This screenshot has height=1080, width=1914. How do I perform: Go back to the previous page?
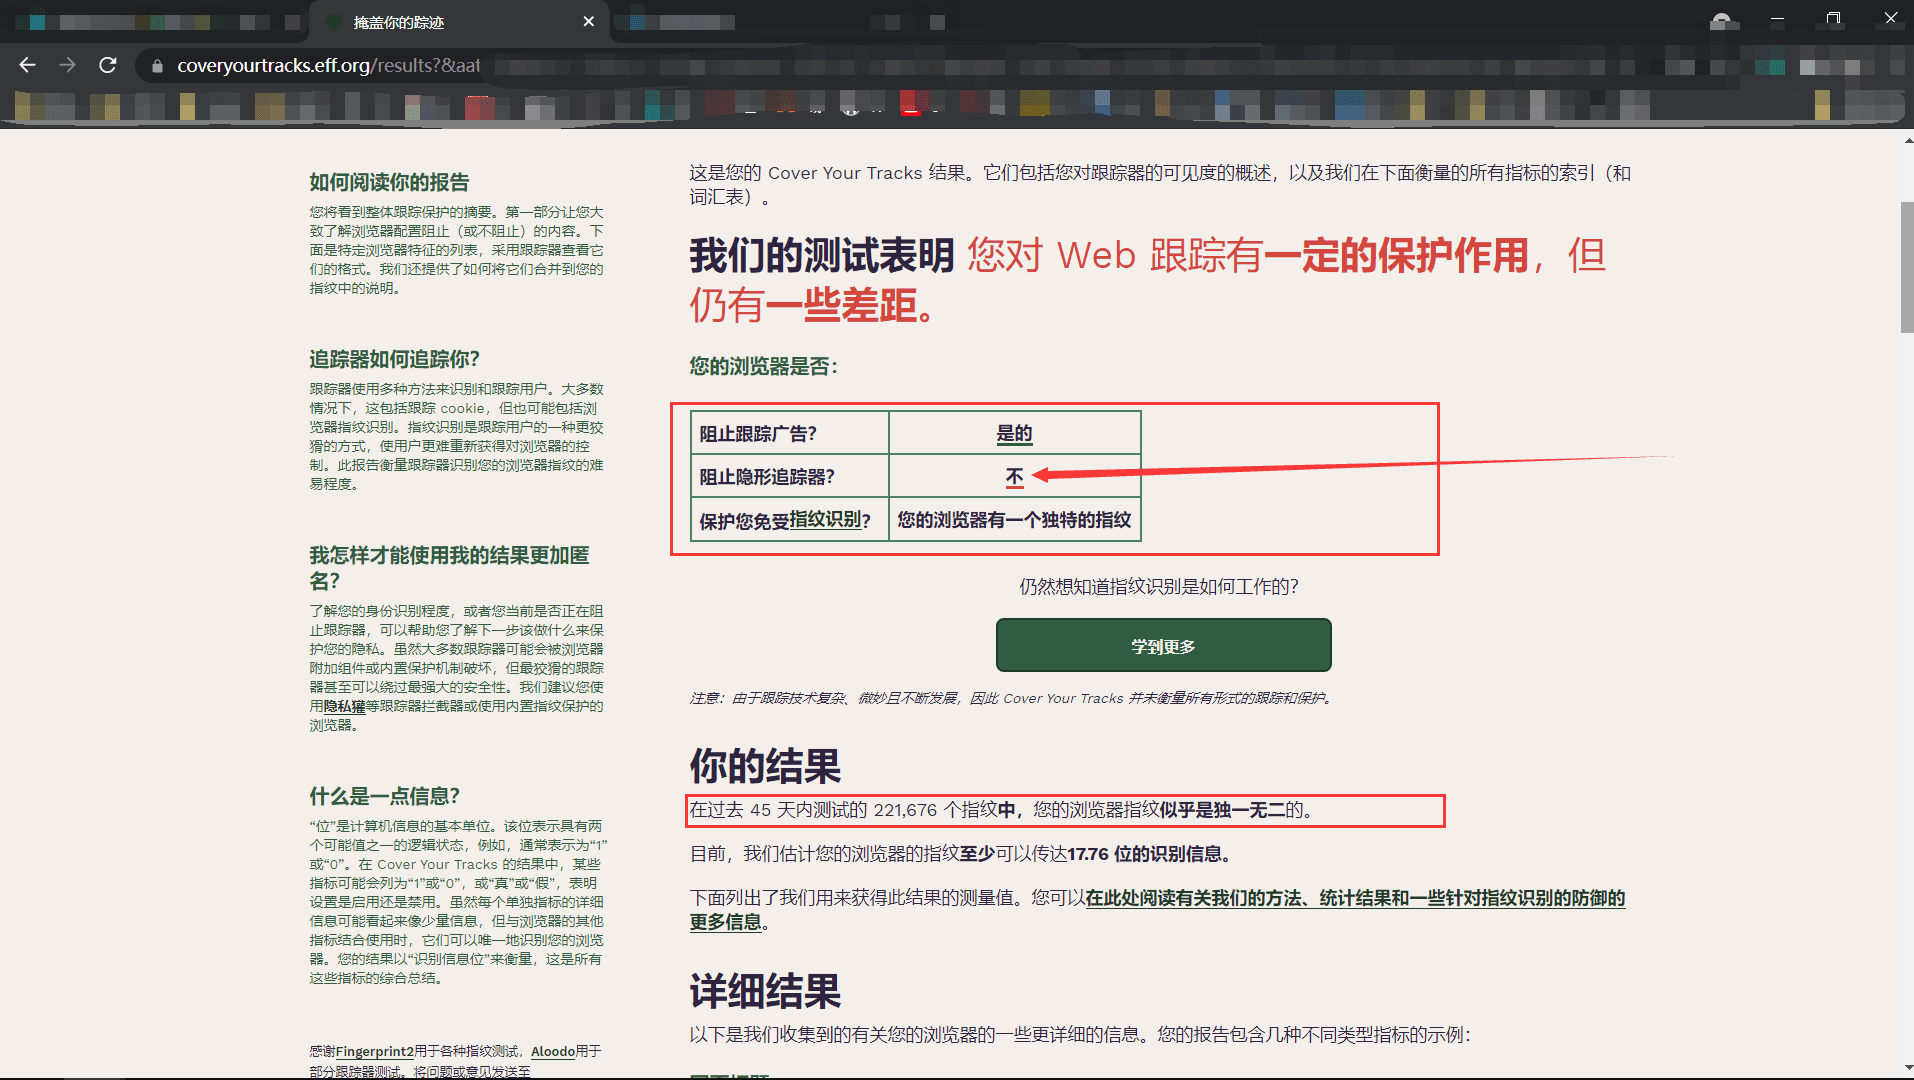(27, 65)
